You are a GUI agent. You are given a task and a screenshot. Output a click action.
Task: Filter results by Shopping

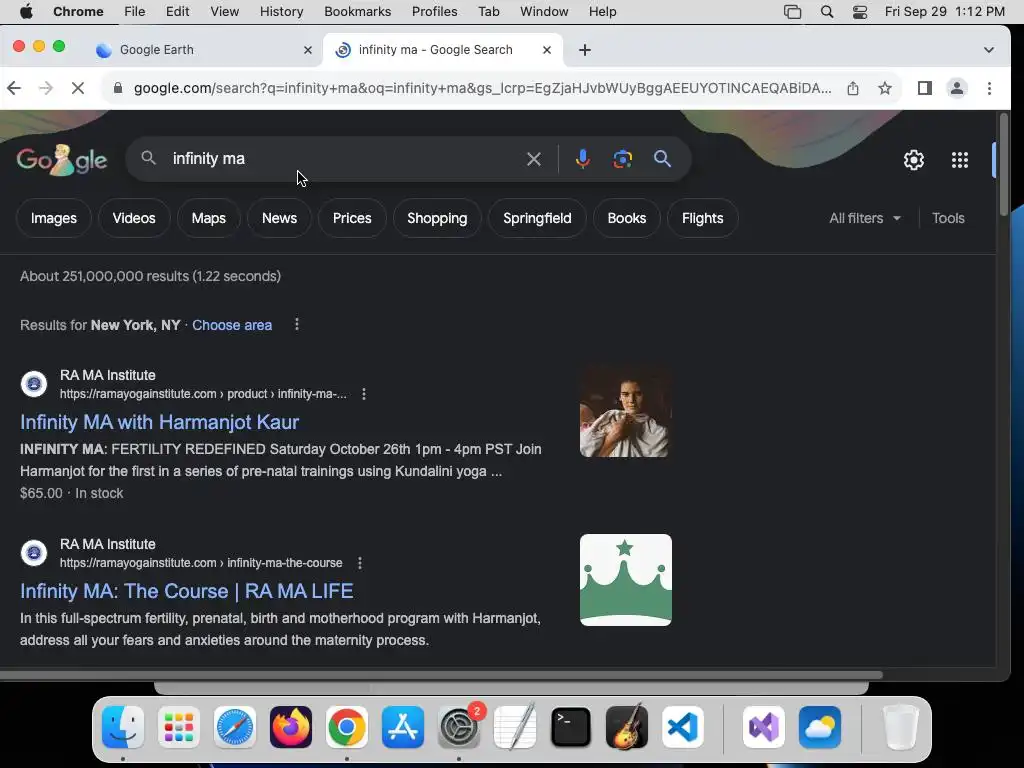tap(437, 218)
